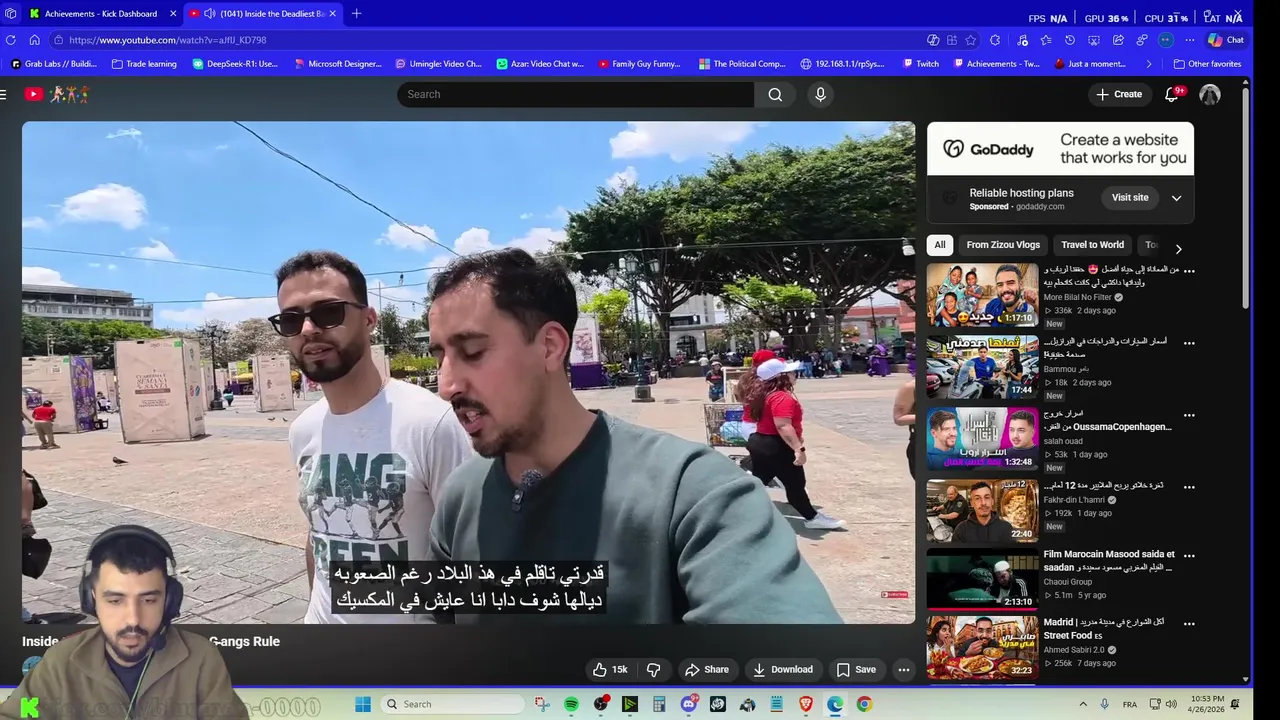Open browser Extensions puzzle icon
The image size is (1280, 720).
pyautogui.click(x=995, y=40)
